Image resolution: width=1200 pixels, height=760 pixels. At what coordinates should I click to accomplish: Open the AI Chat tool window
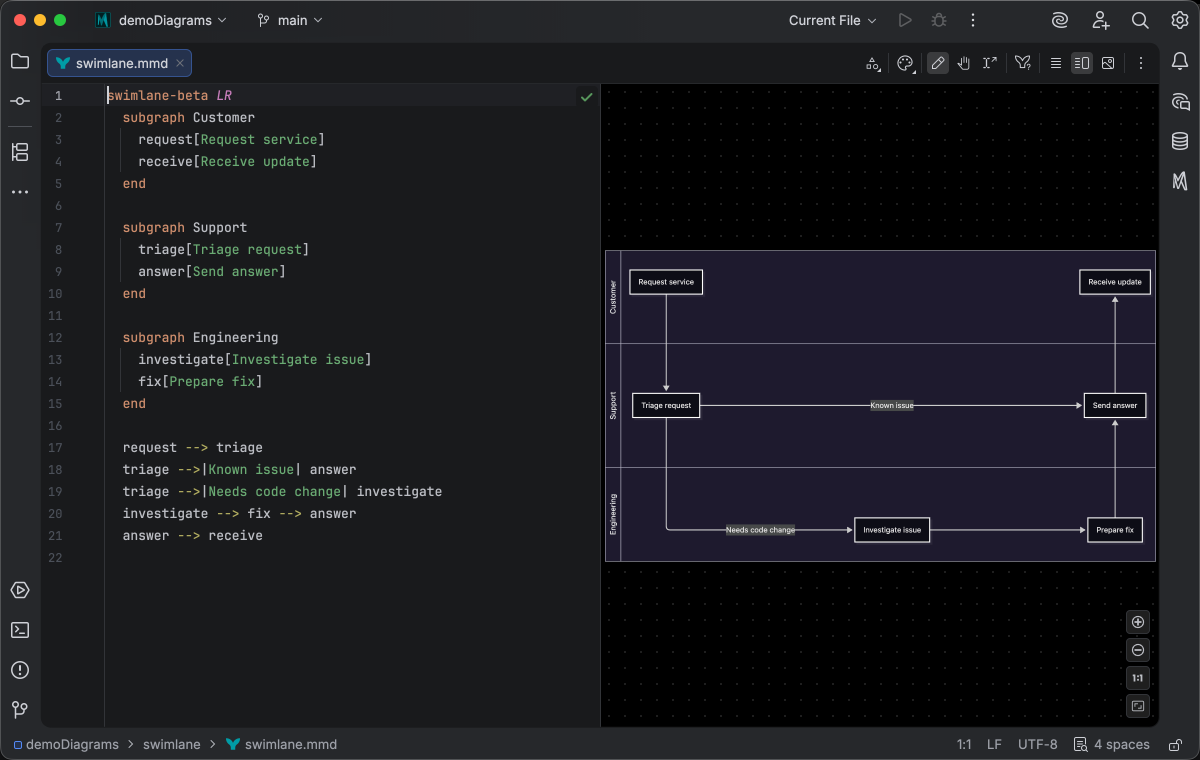[1180, 101]
